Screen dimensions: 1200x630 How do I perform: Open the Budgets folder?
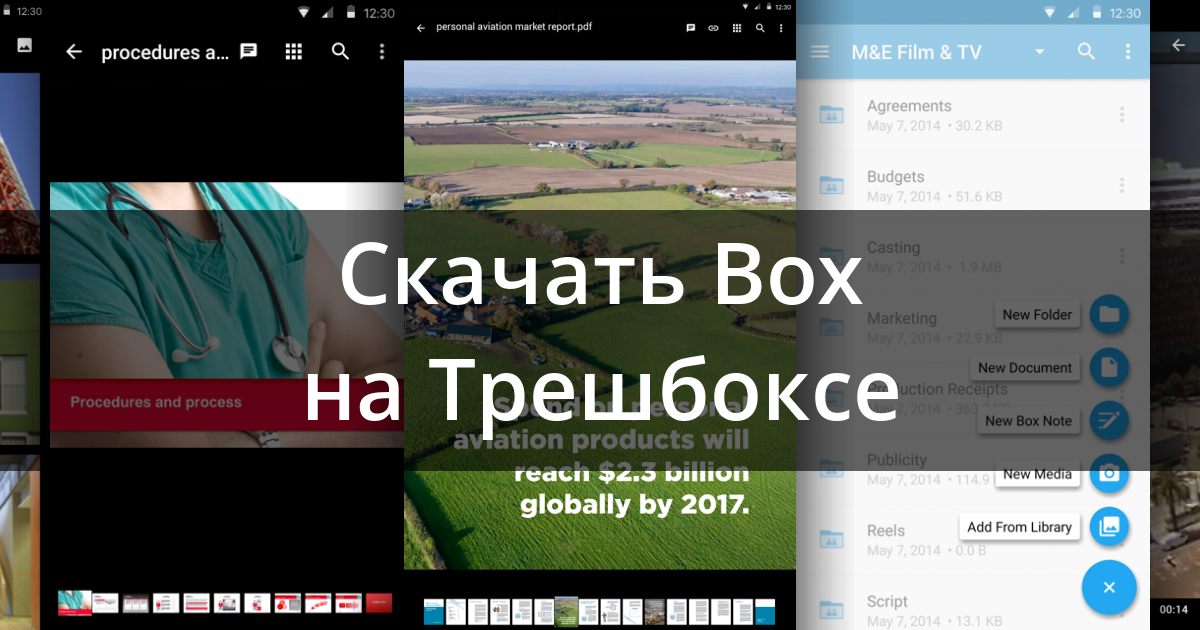[973, 186]
